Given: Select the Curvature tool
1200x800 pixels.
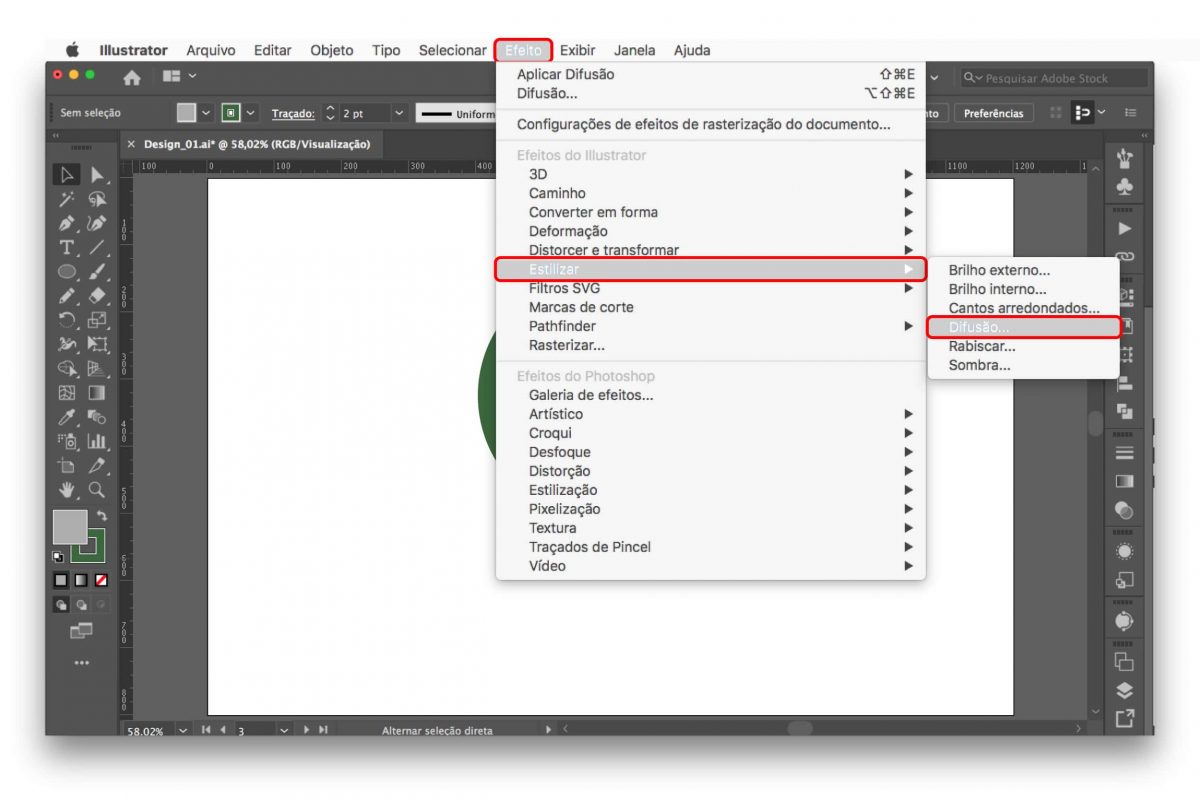Looking at the screenshot, I should [x=97, y=223].
